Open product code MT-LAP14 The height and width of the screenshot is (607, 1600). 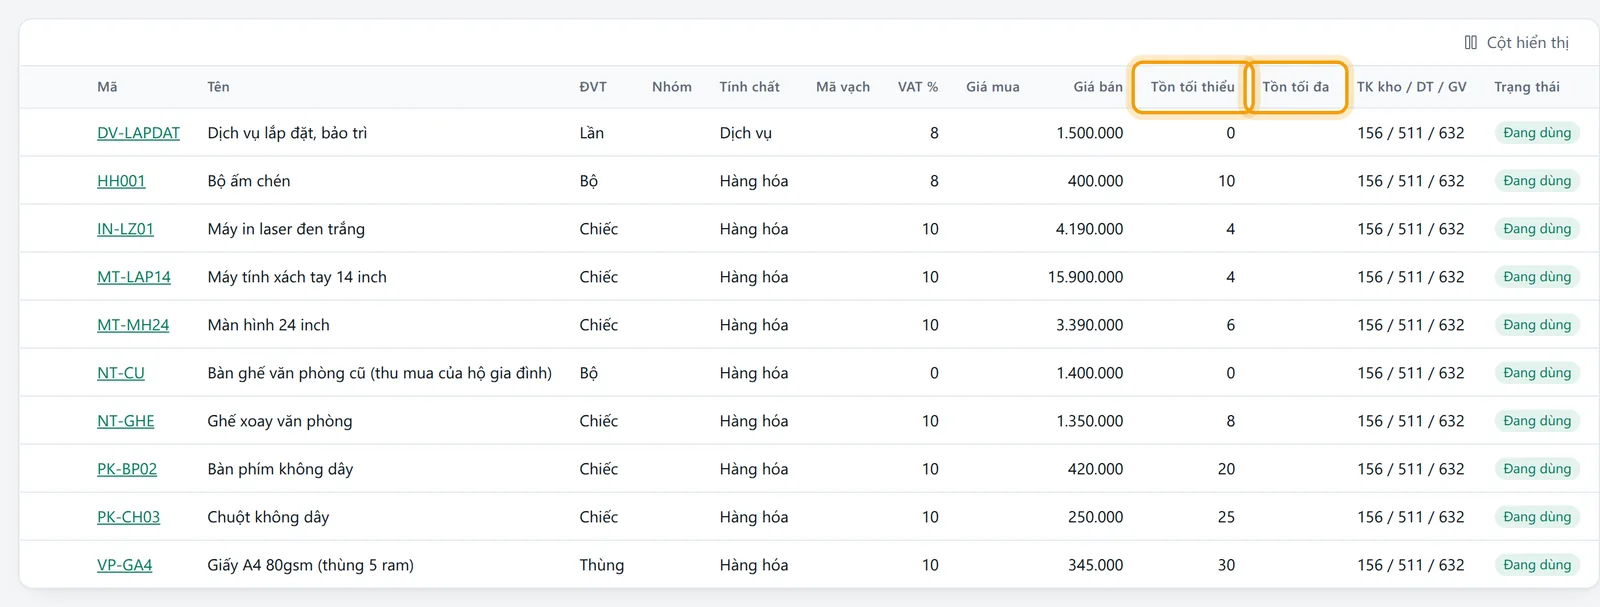point(134,277)
